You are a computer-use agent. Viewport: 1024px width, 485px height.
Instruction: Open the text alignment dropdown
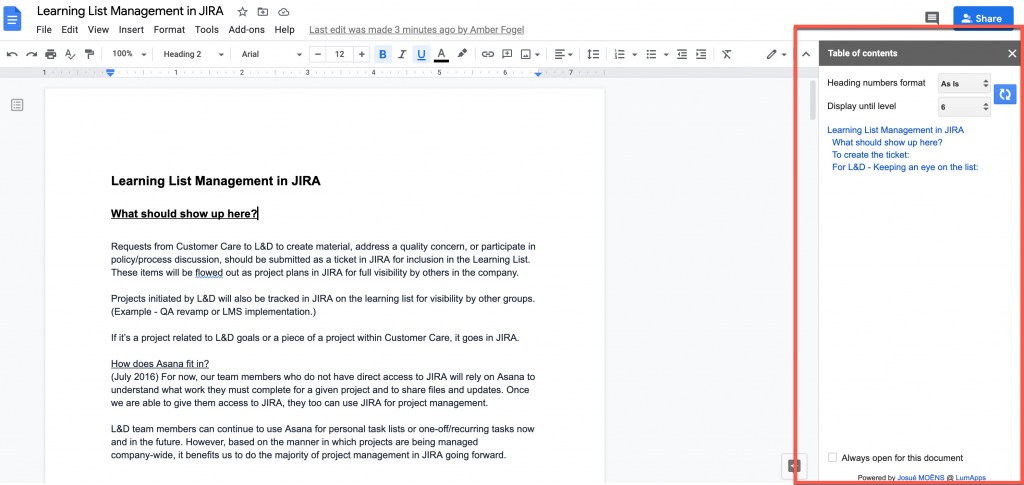(563, 54)
